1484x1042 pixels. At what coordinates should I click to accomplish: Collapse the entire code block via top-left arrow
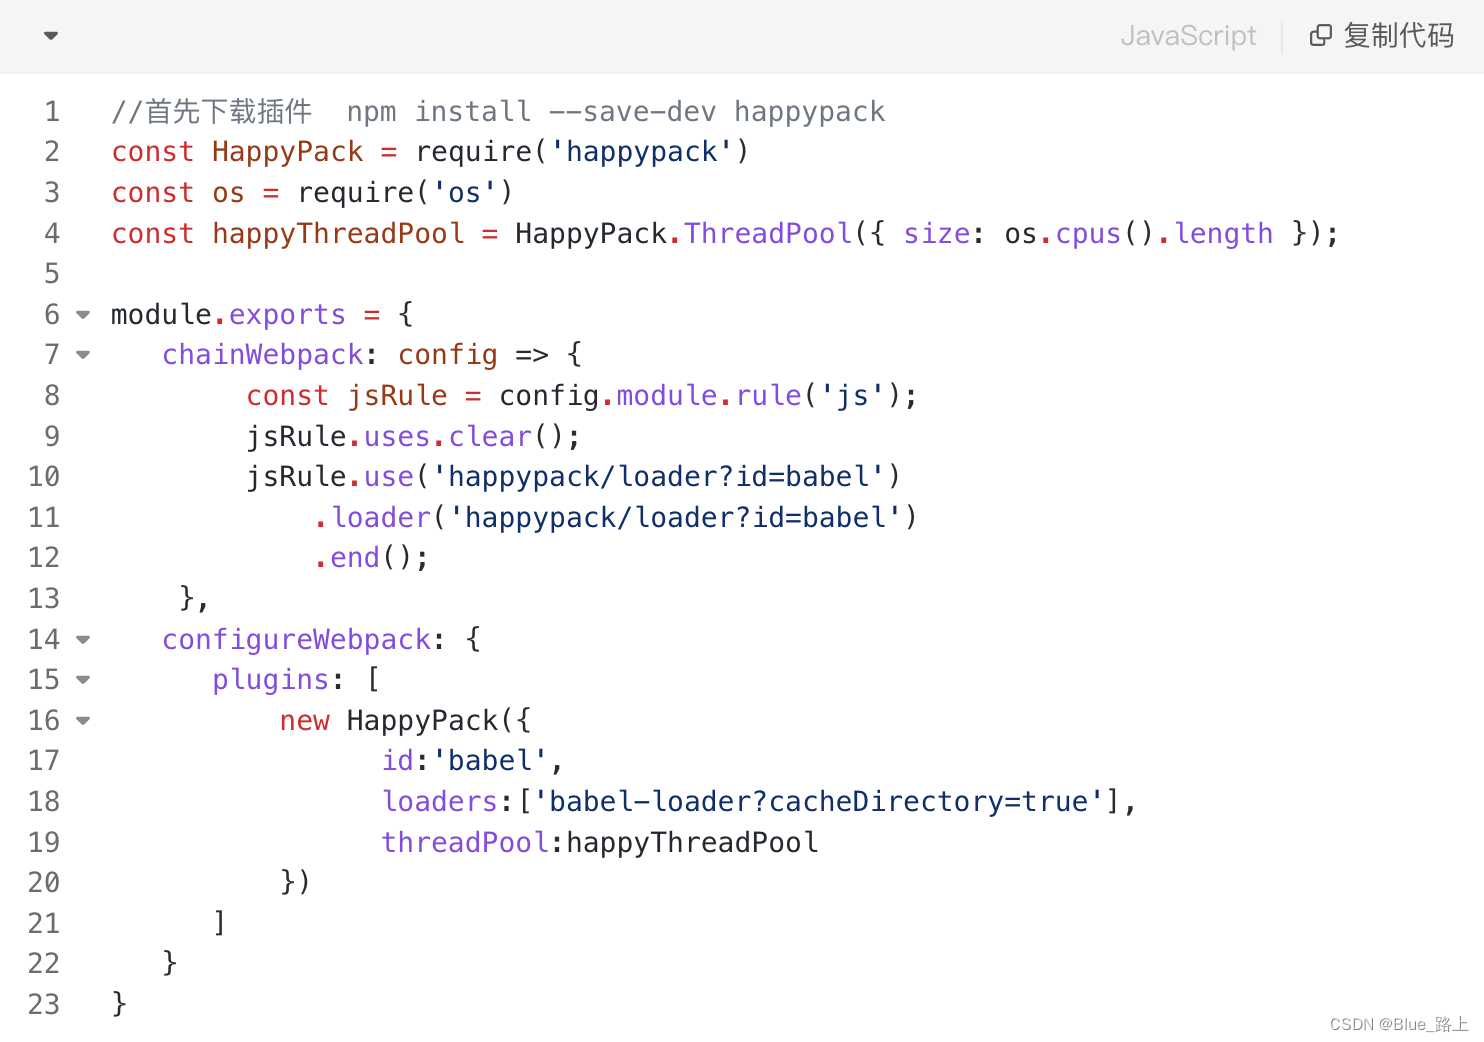click(49, 35)
